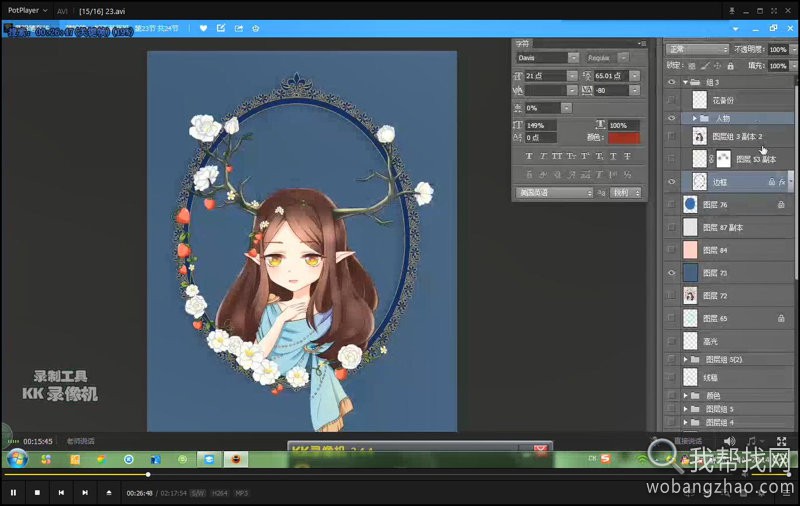The image size is (800, 506).
Task: Click lock position move icon
Action: (x=717, y=66)
